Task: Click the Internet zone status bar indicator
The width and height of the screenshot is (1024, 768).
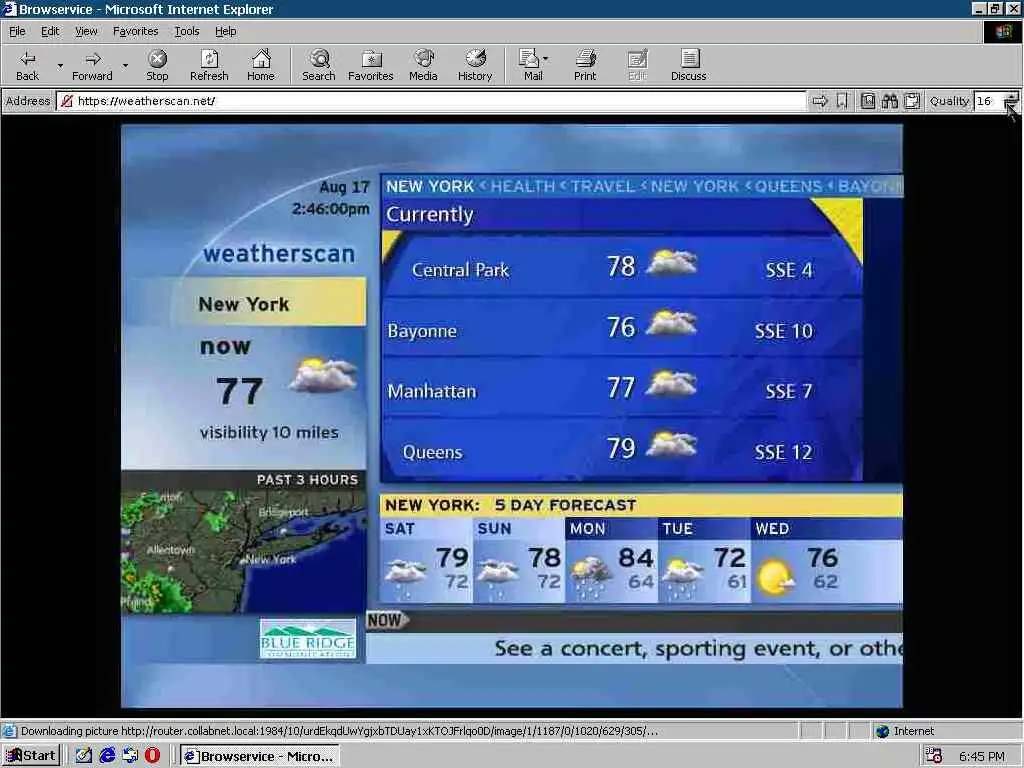Action: (x=904, y=731)
